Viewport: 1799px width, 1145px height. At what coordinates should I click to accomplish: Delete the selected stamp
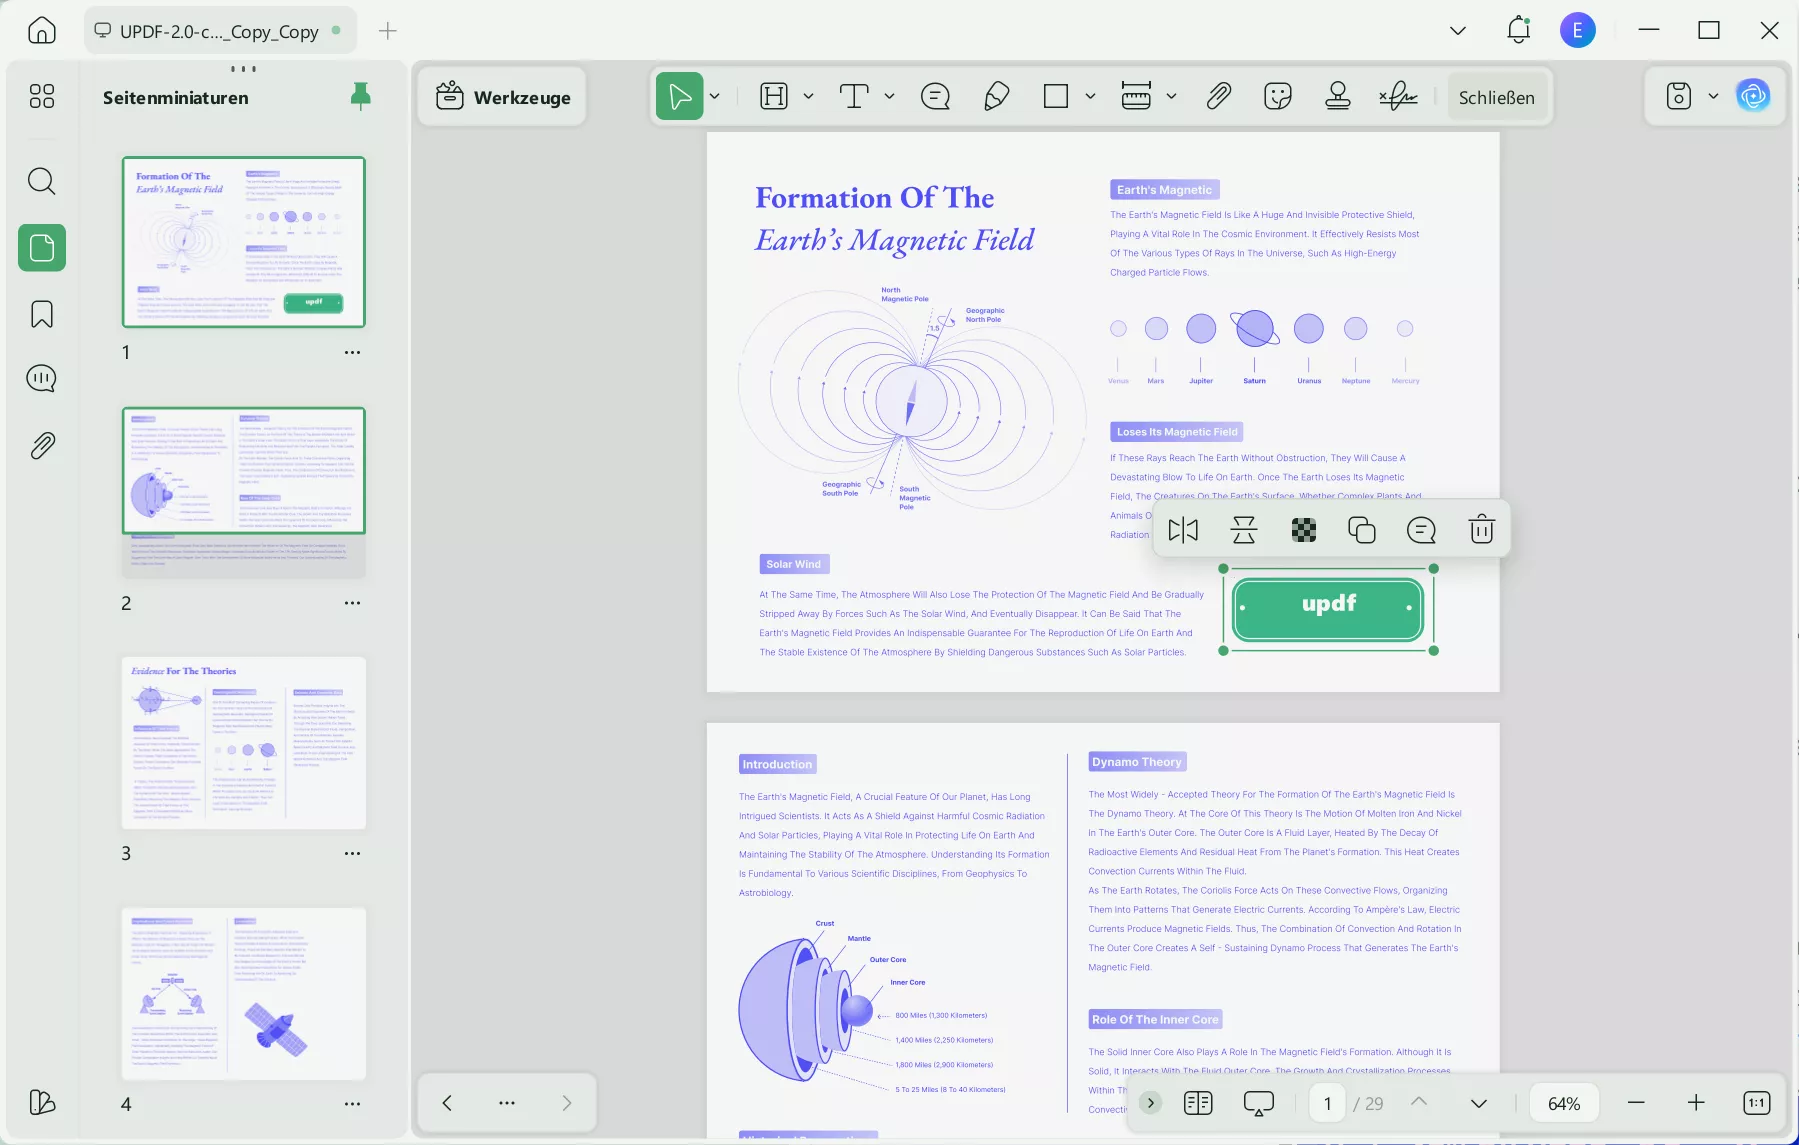coord(1481,530)
